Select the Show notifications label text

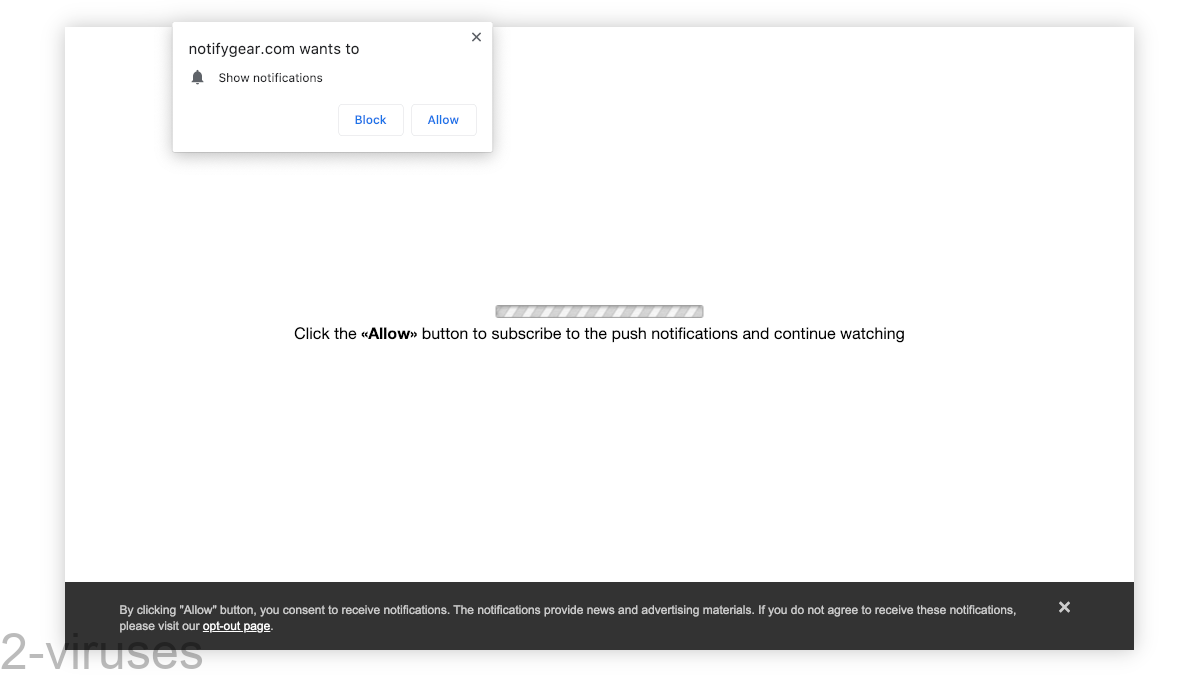tap(270, 77)
